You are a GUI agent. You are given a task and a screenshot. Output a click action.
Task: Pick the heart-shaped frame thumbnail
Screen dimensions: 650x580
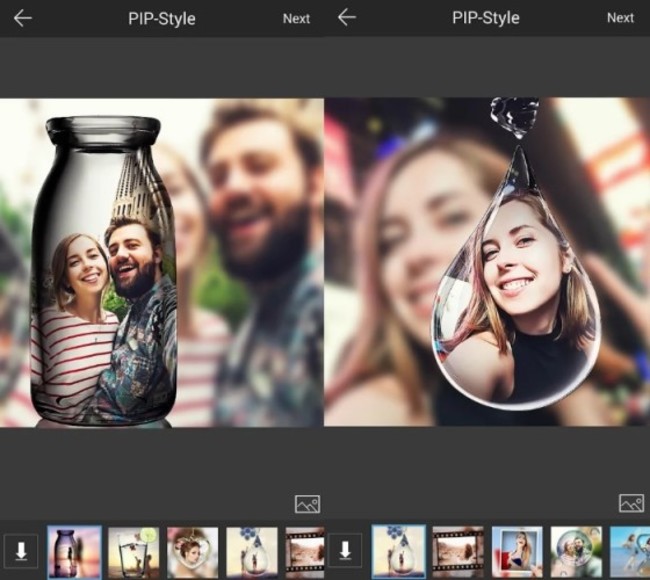point(193,552)
